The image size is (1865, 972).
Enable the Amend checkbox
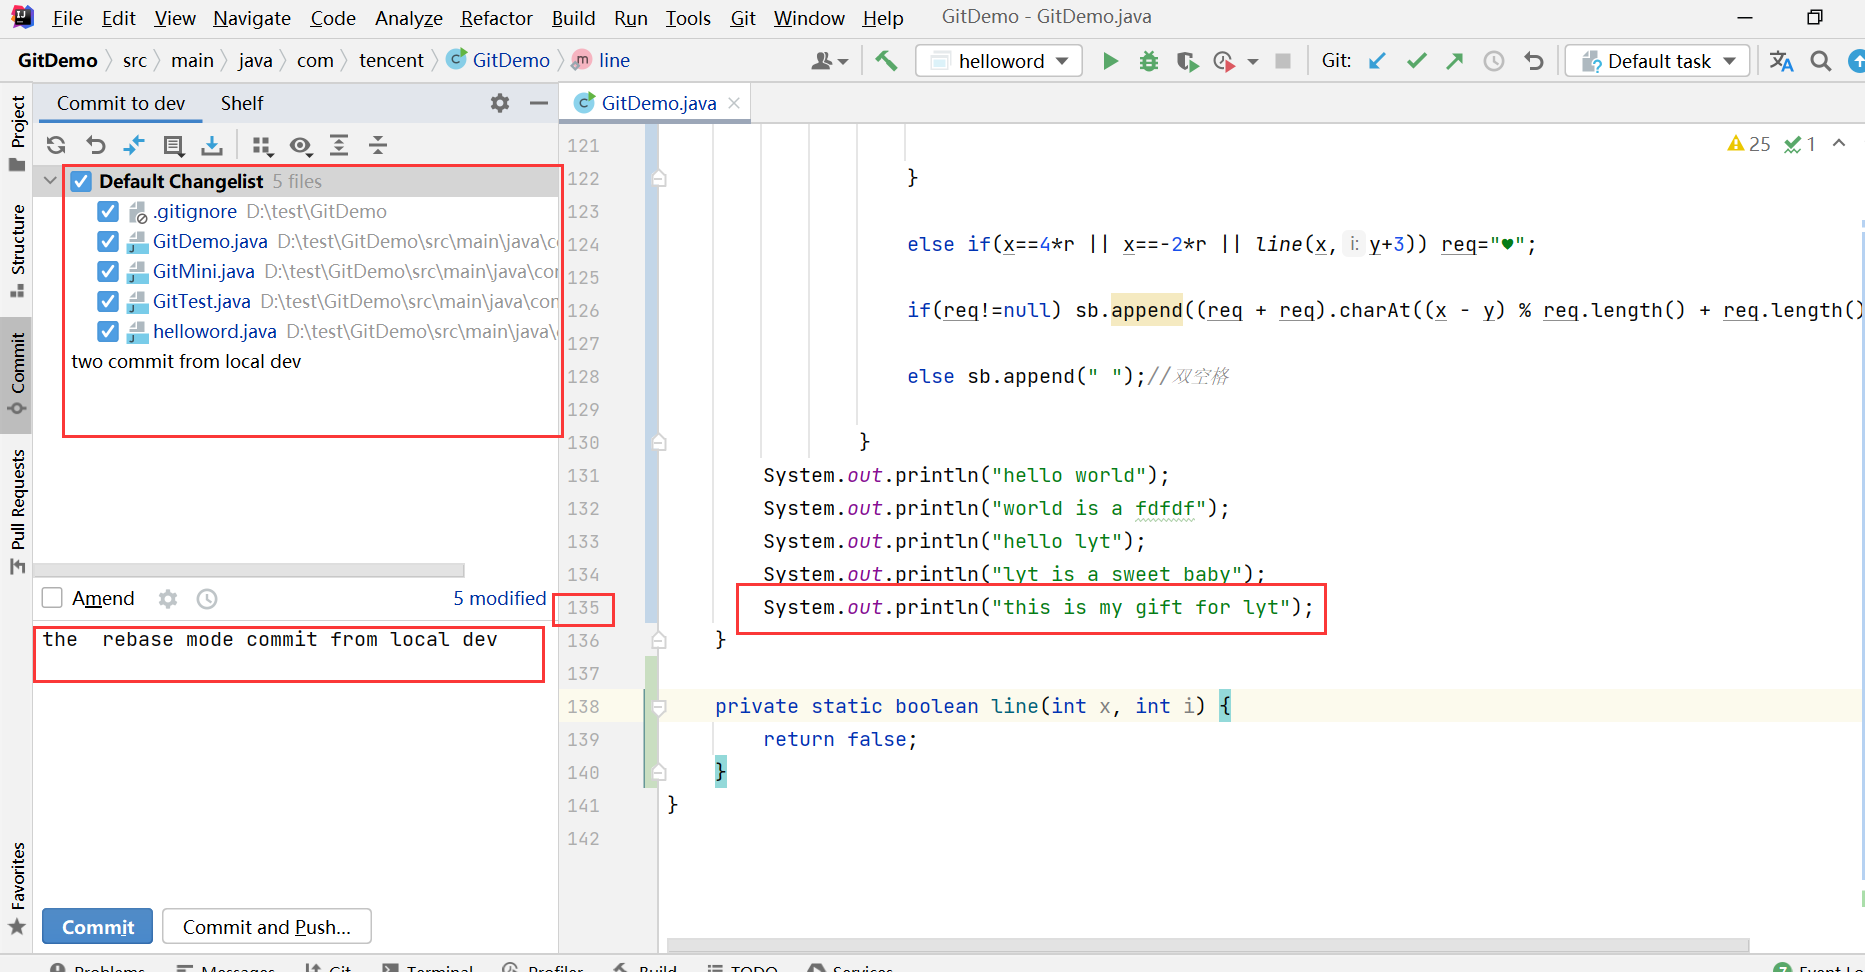click(52, 598)
